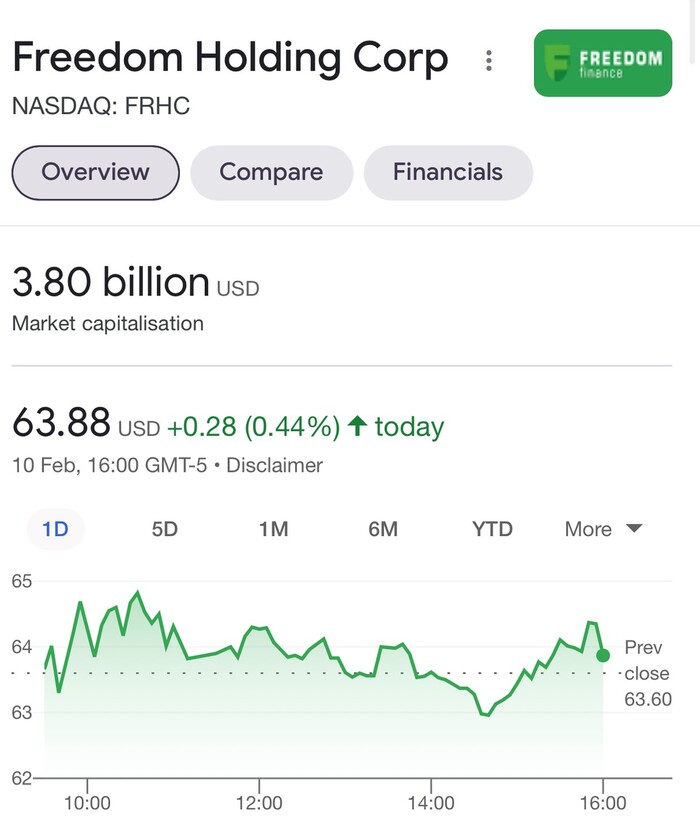Select the 1D chart range
This screenshot has width=700, height=840.
click(x=55, y=529)
